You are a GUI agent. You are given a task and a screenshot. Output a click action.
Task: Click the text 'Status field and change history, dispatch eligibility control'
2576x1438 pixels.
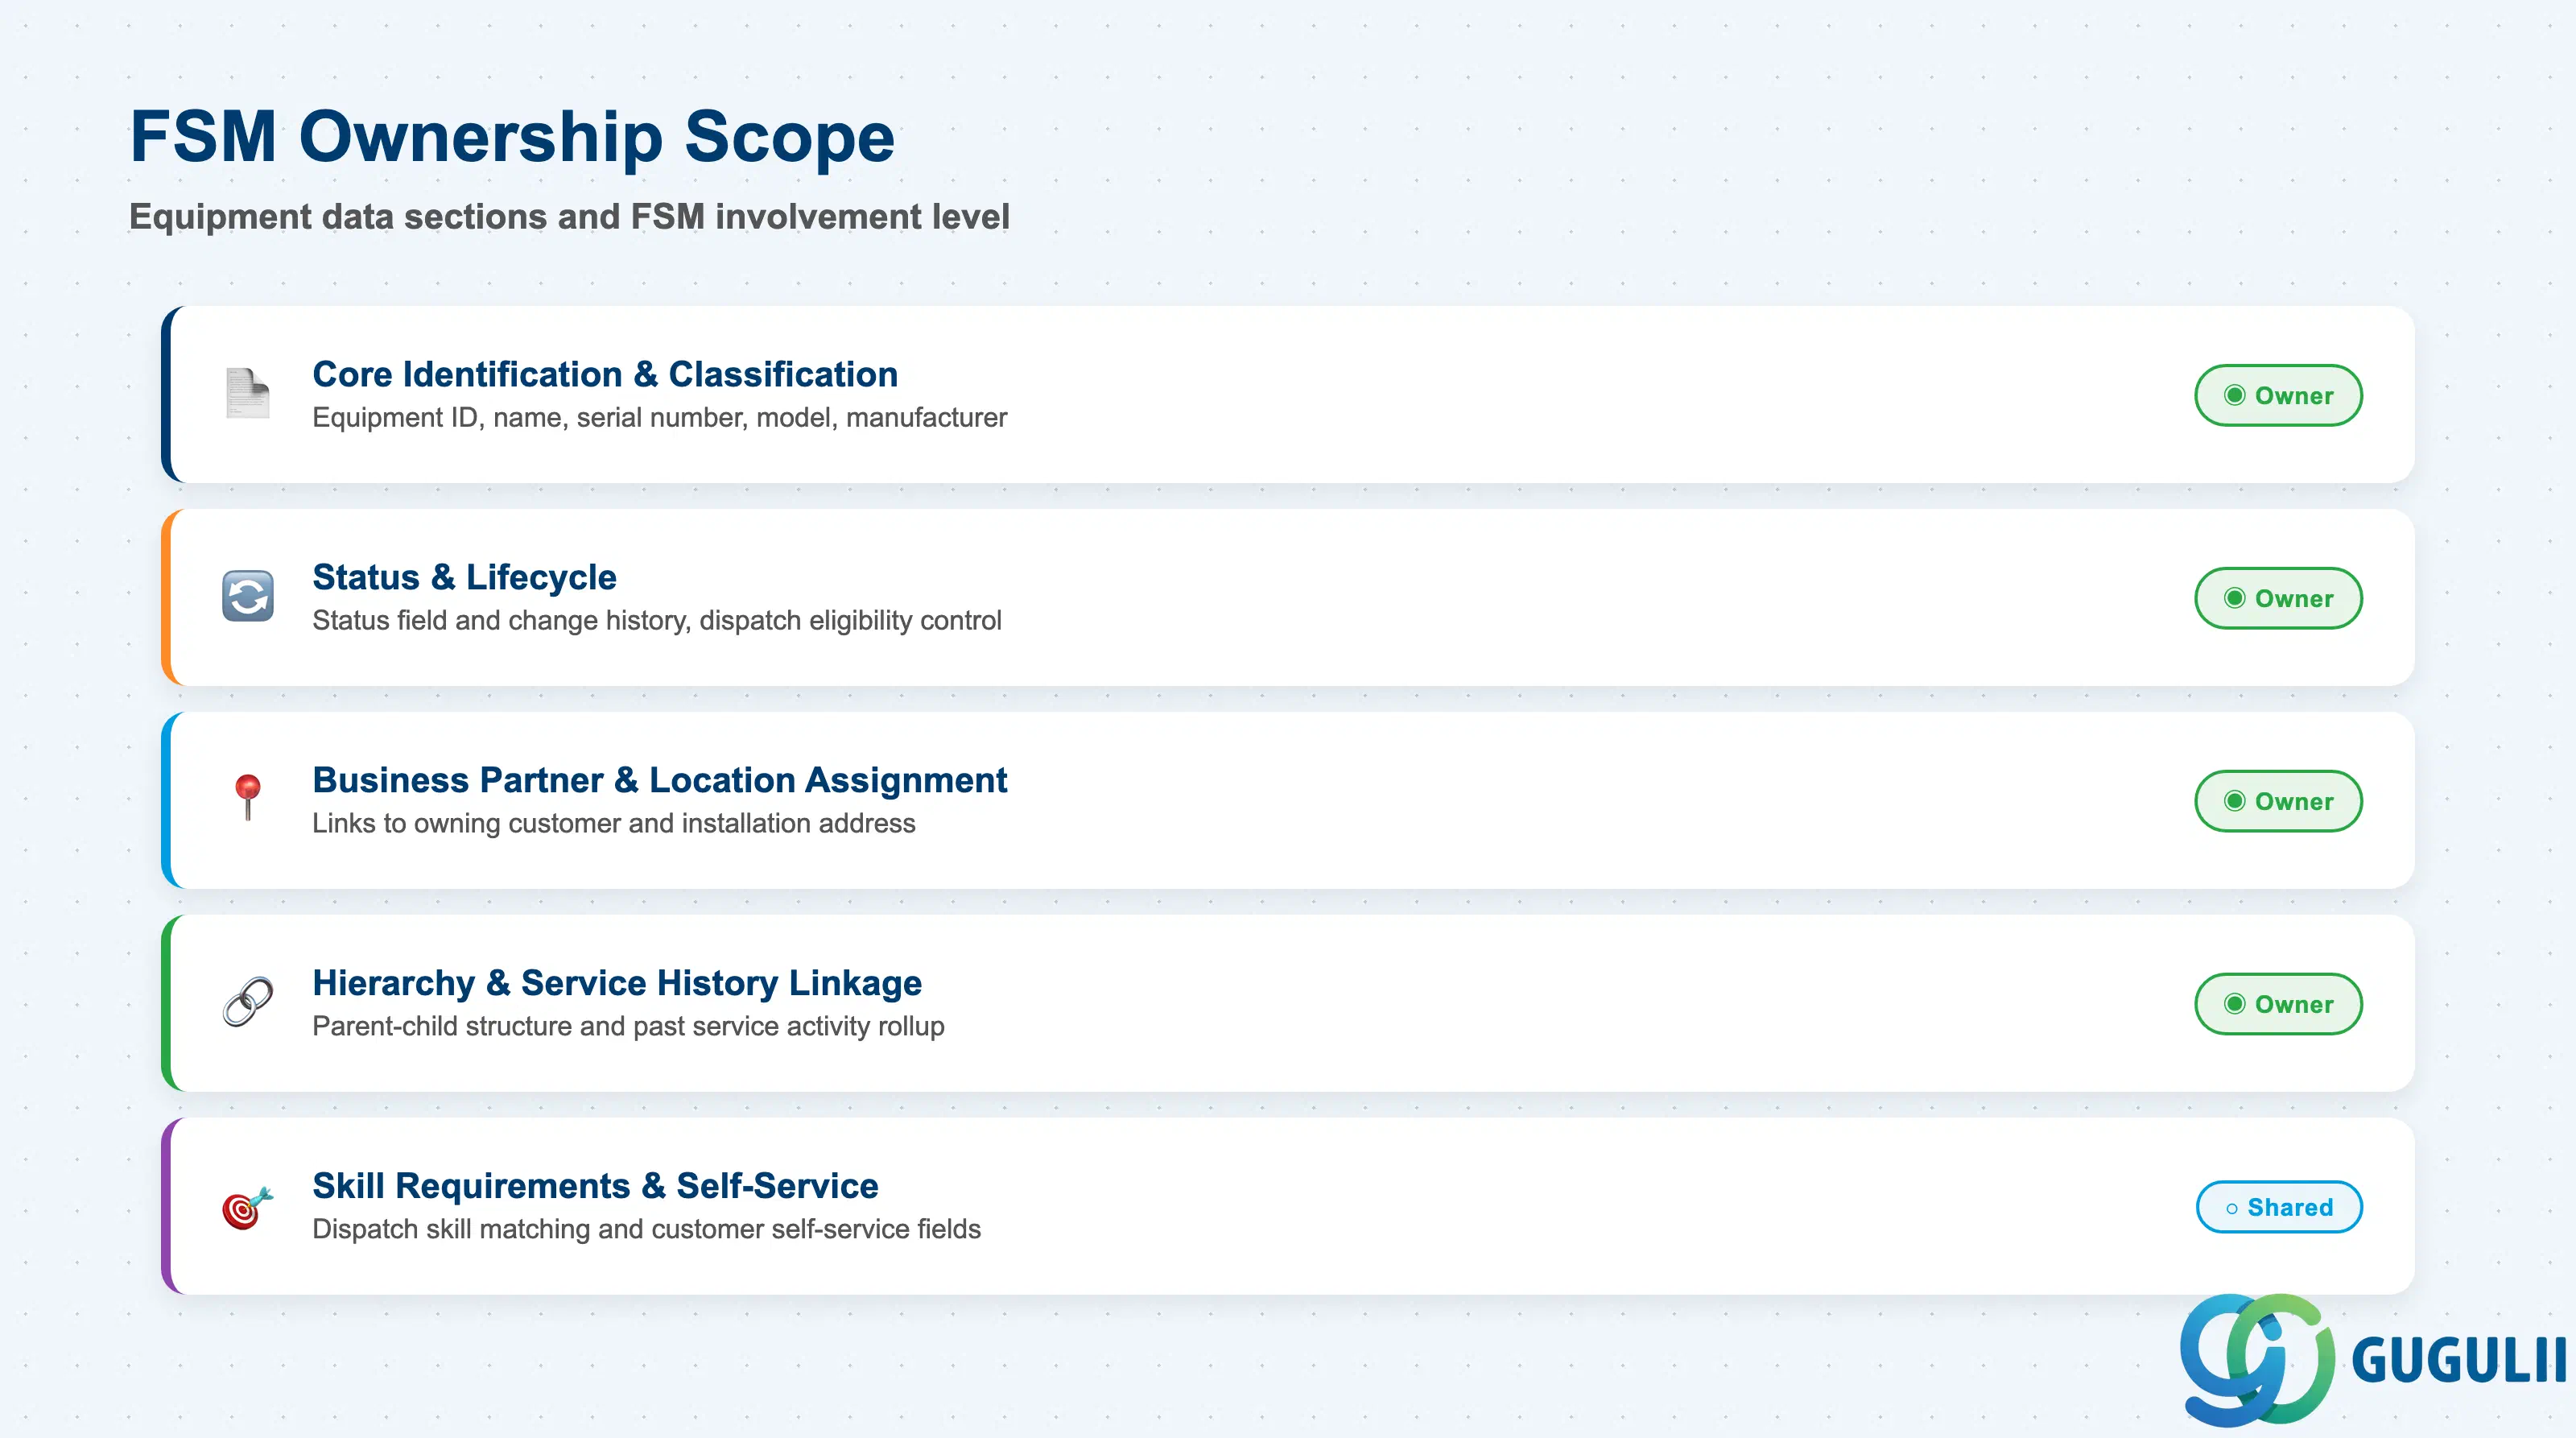click(657, 621)
